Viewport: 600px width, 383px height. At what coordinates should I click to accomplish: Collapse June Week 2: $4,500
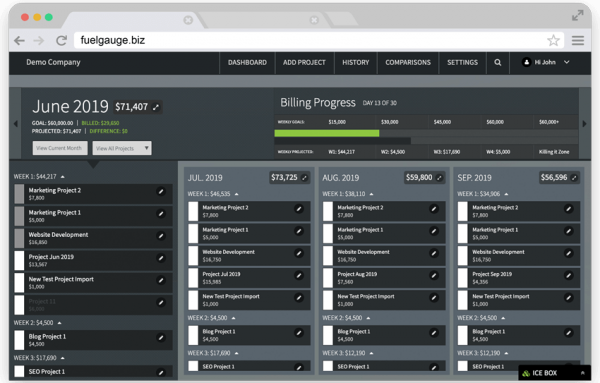point(59,323)
